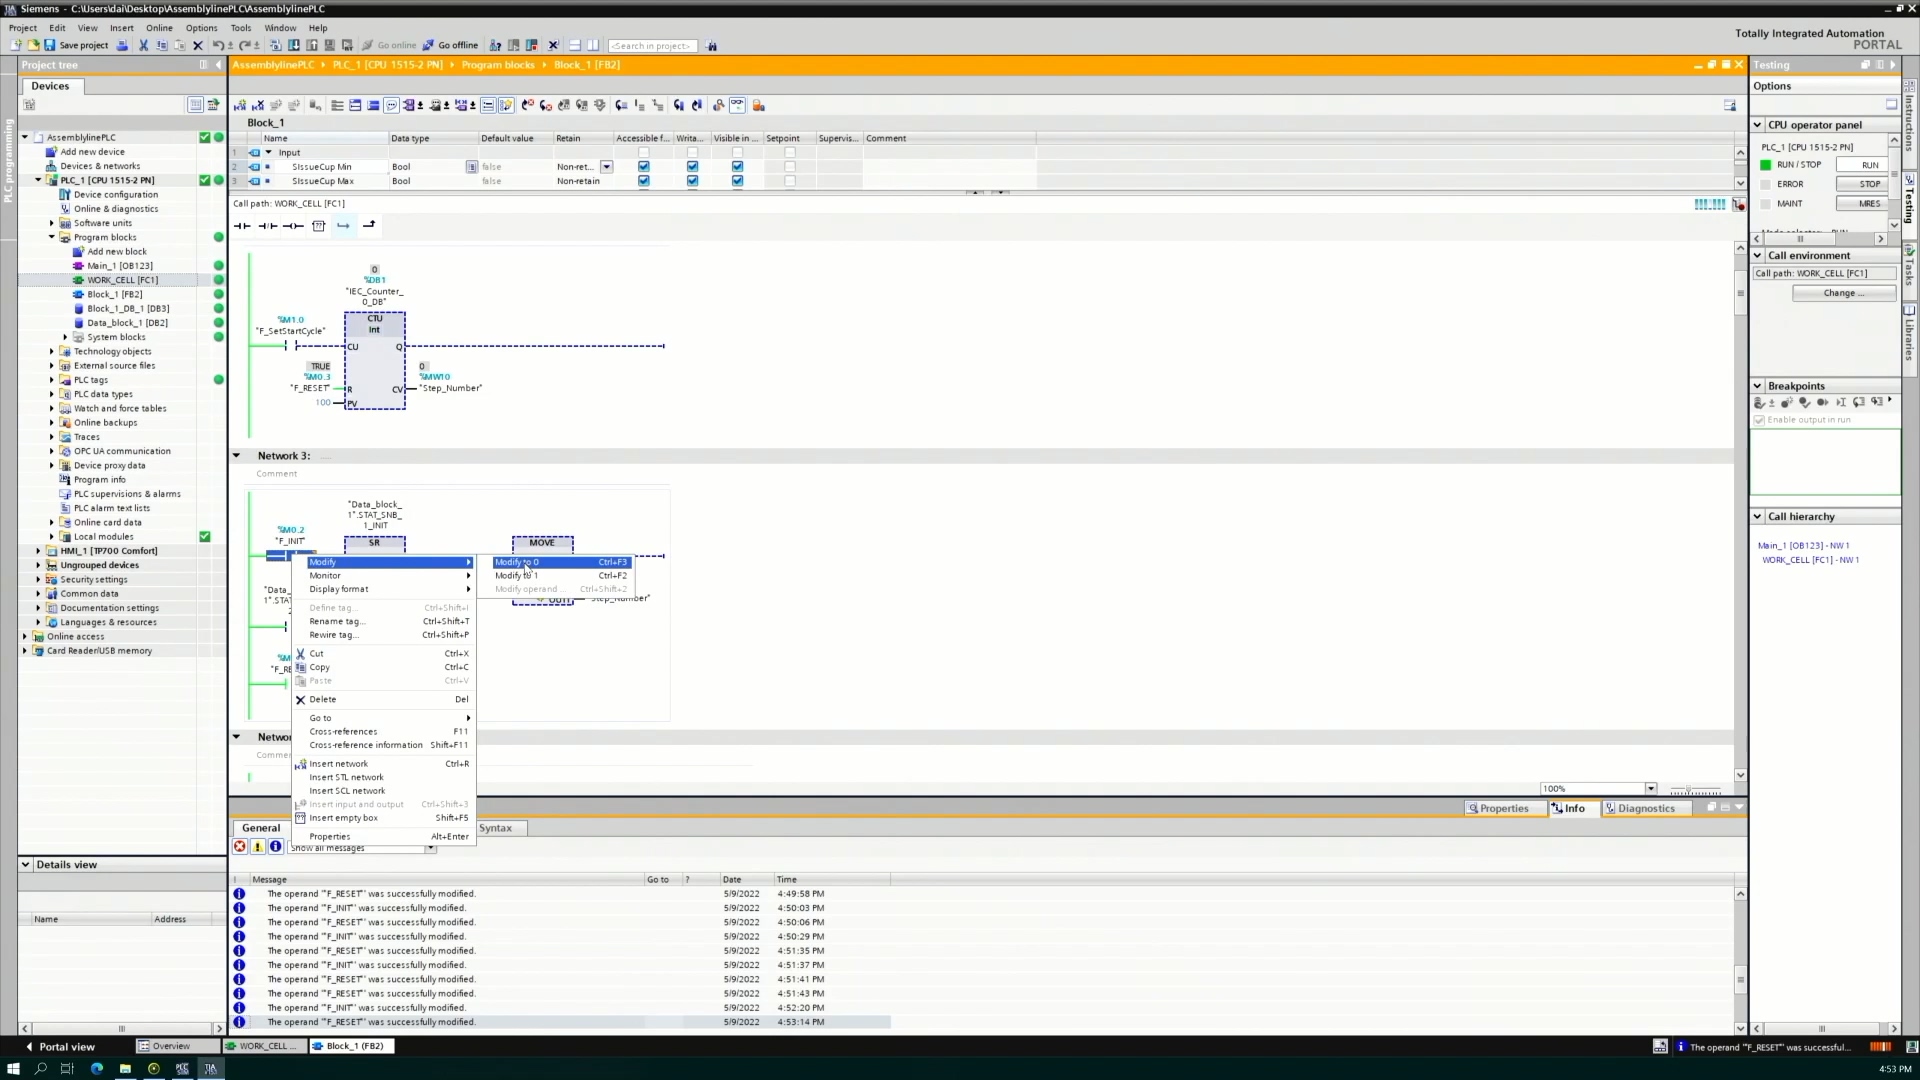The height and width of the screenshot is (1080, 1920).
Task: Collapse the Network 3 section
Action: click(237, 455)
